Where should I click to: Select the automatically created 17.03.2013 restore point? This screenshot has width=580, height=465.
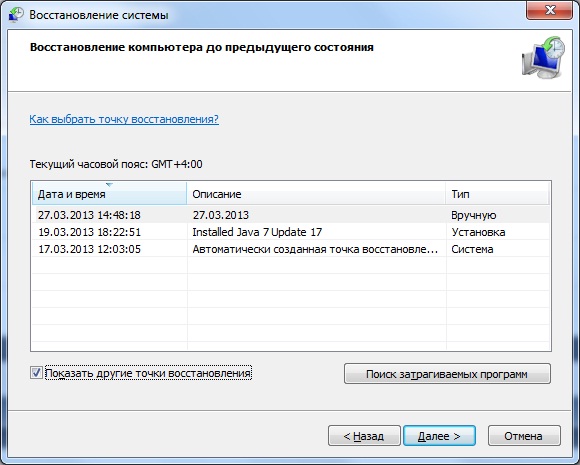291,249
